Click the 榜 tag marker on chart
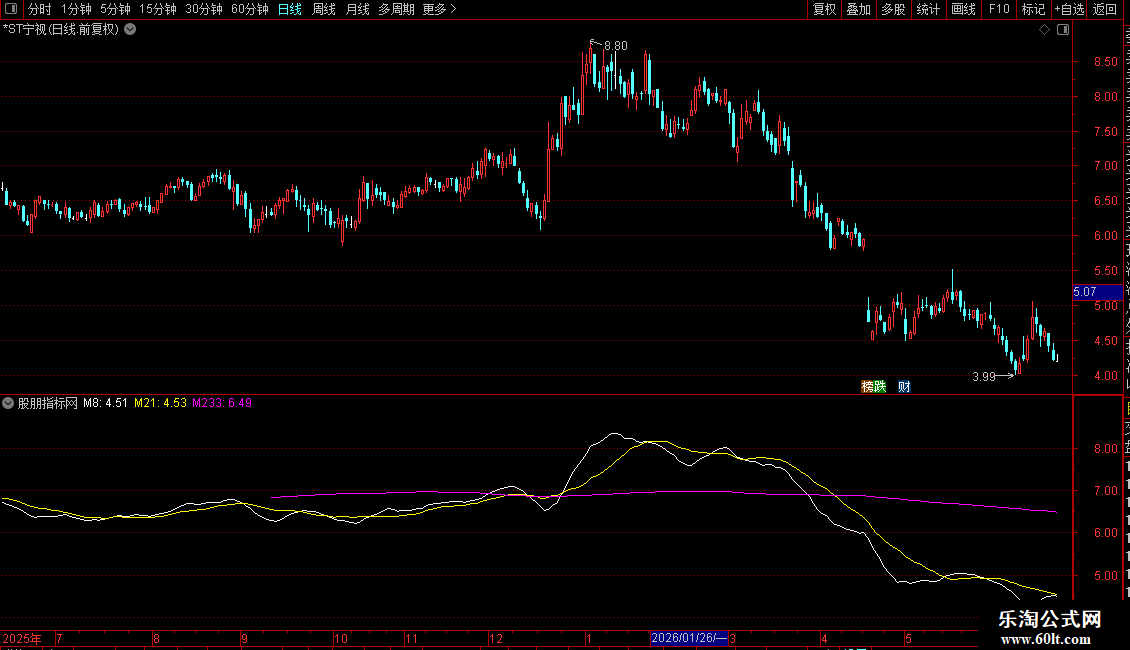The image size is (1130, 650). pos(868,387)
